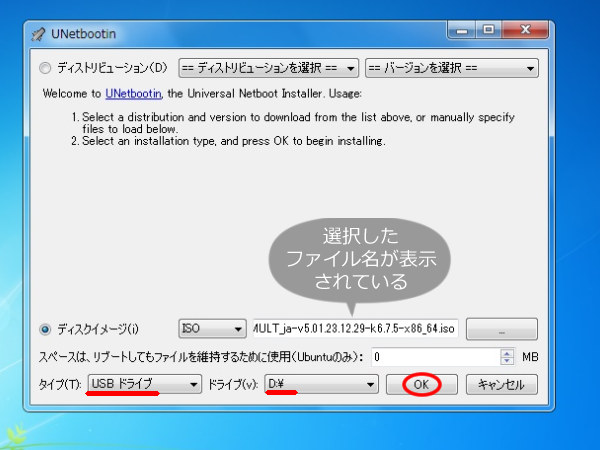
Task: Click the ドライブ(v): label
Action: [x=233, y=384]
